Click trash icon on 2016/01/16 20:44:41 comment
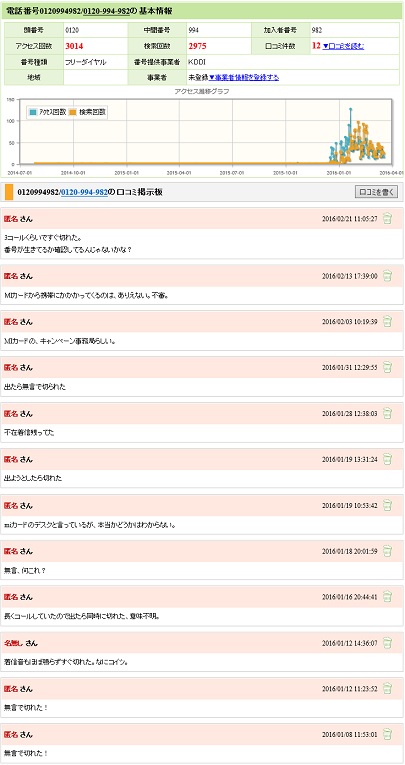405x765 pixels. pyautogui.click(x=387, y=597)
